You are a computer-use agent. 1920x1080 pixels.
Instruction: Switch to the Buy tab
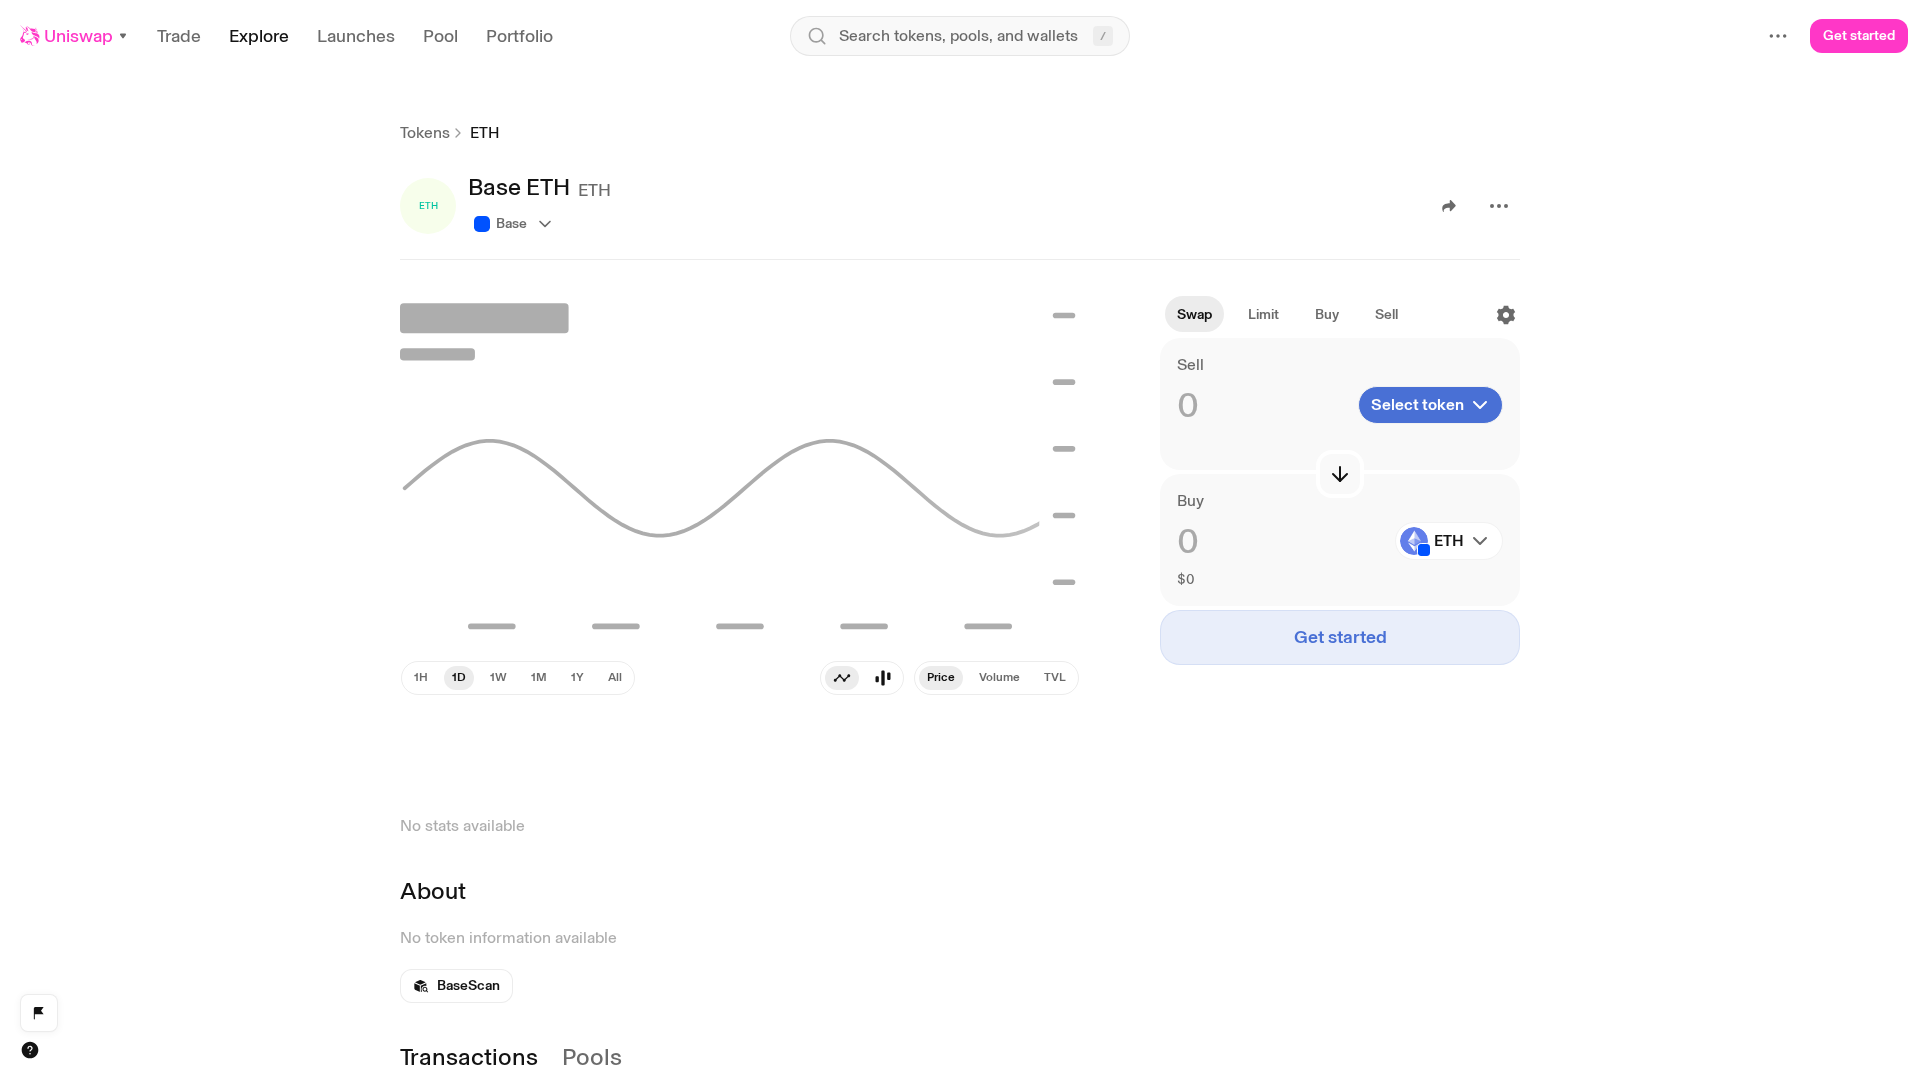coord(1327,314)
